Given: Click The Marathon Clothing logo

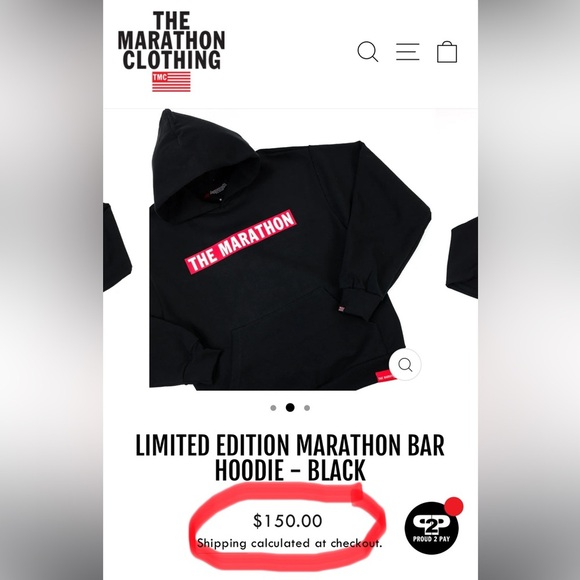Looking at the screenshot, I should (171, 51).
